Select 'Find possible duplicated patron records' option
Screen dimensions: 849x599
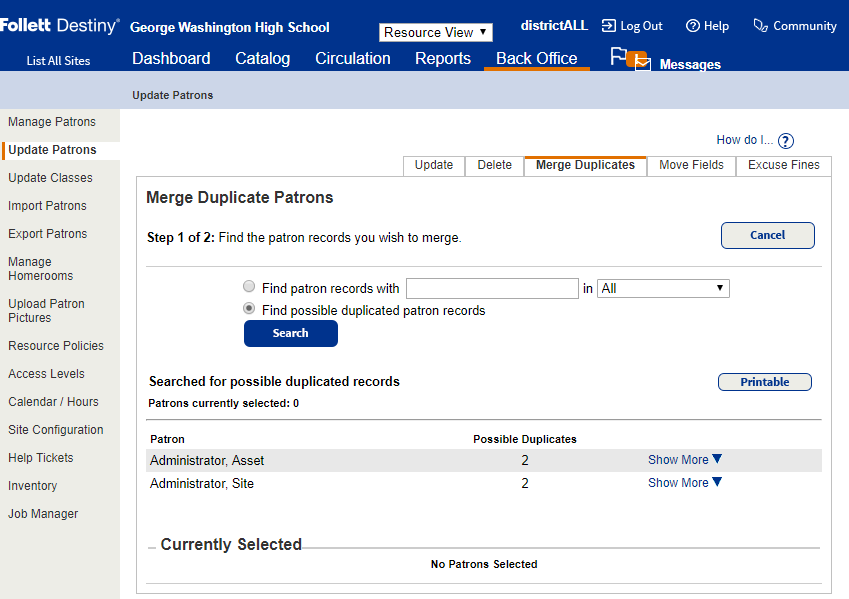(249, 310)
